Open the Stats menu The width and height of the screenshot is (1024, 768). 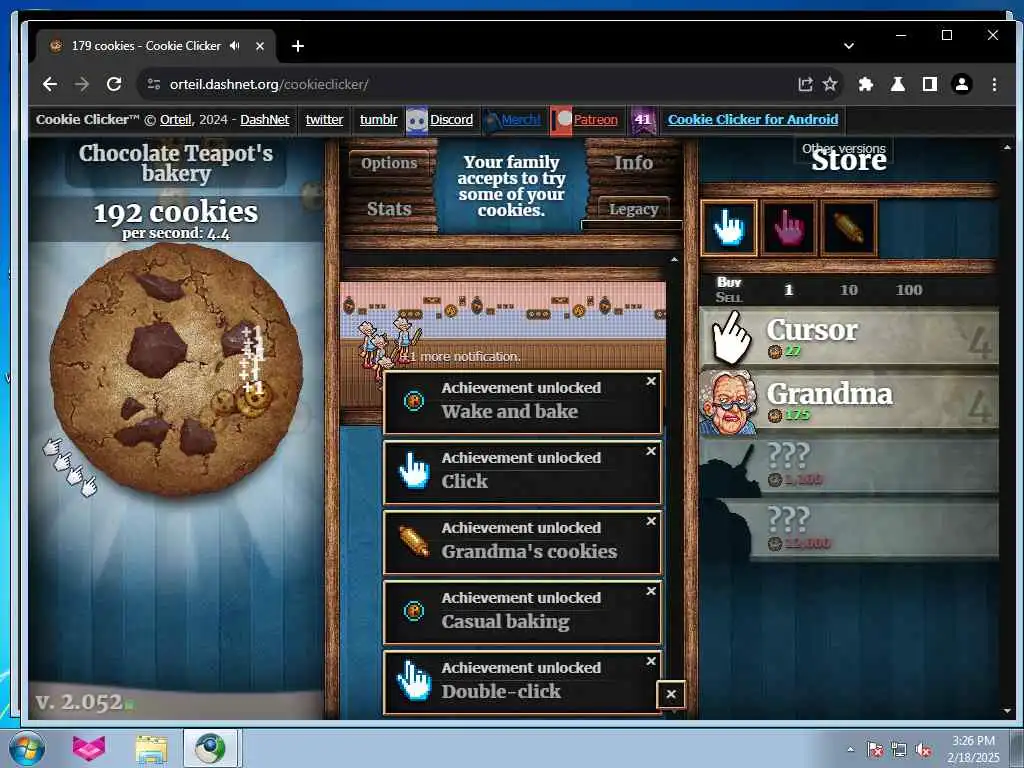click(389, 209)
